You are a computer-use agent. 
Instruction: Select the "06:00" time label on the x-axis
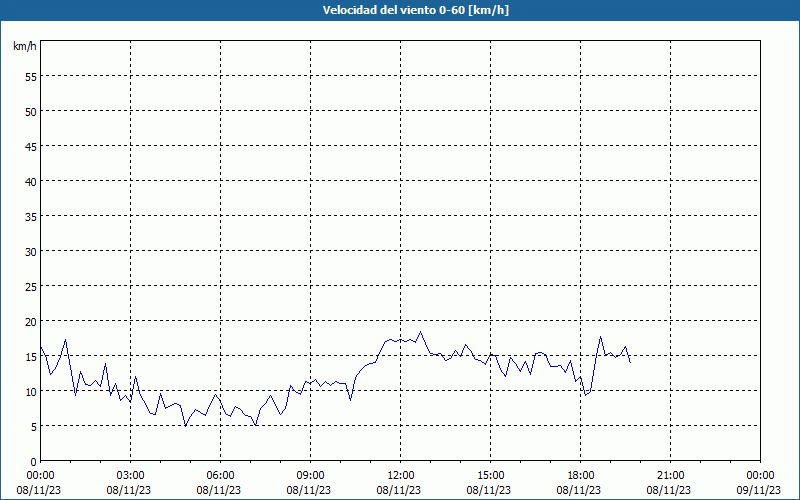coord(220,476)
